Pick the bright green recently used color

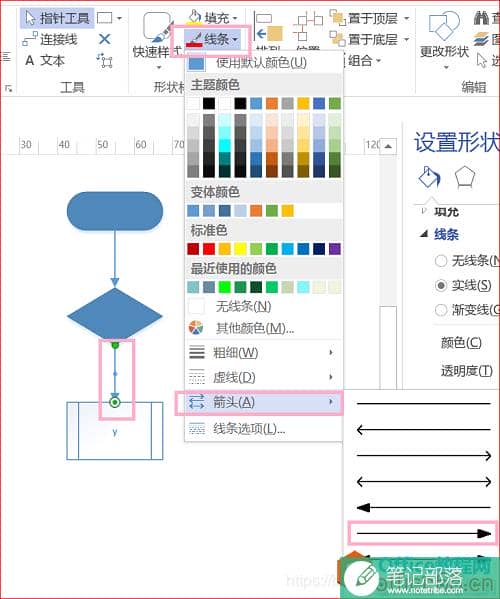tap(225, 287)
